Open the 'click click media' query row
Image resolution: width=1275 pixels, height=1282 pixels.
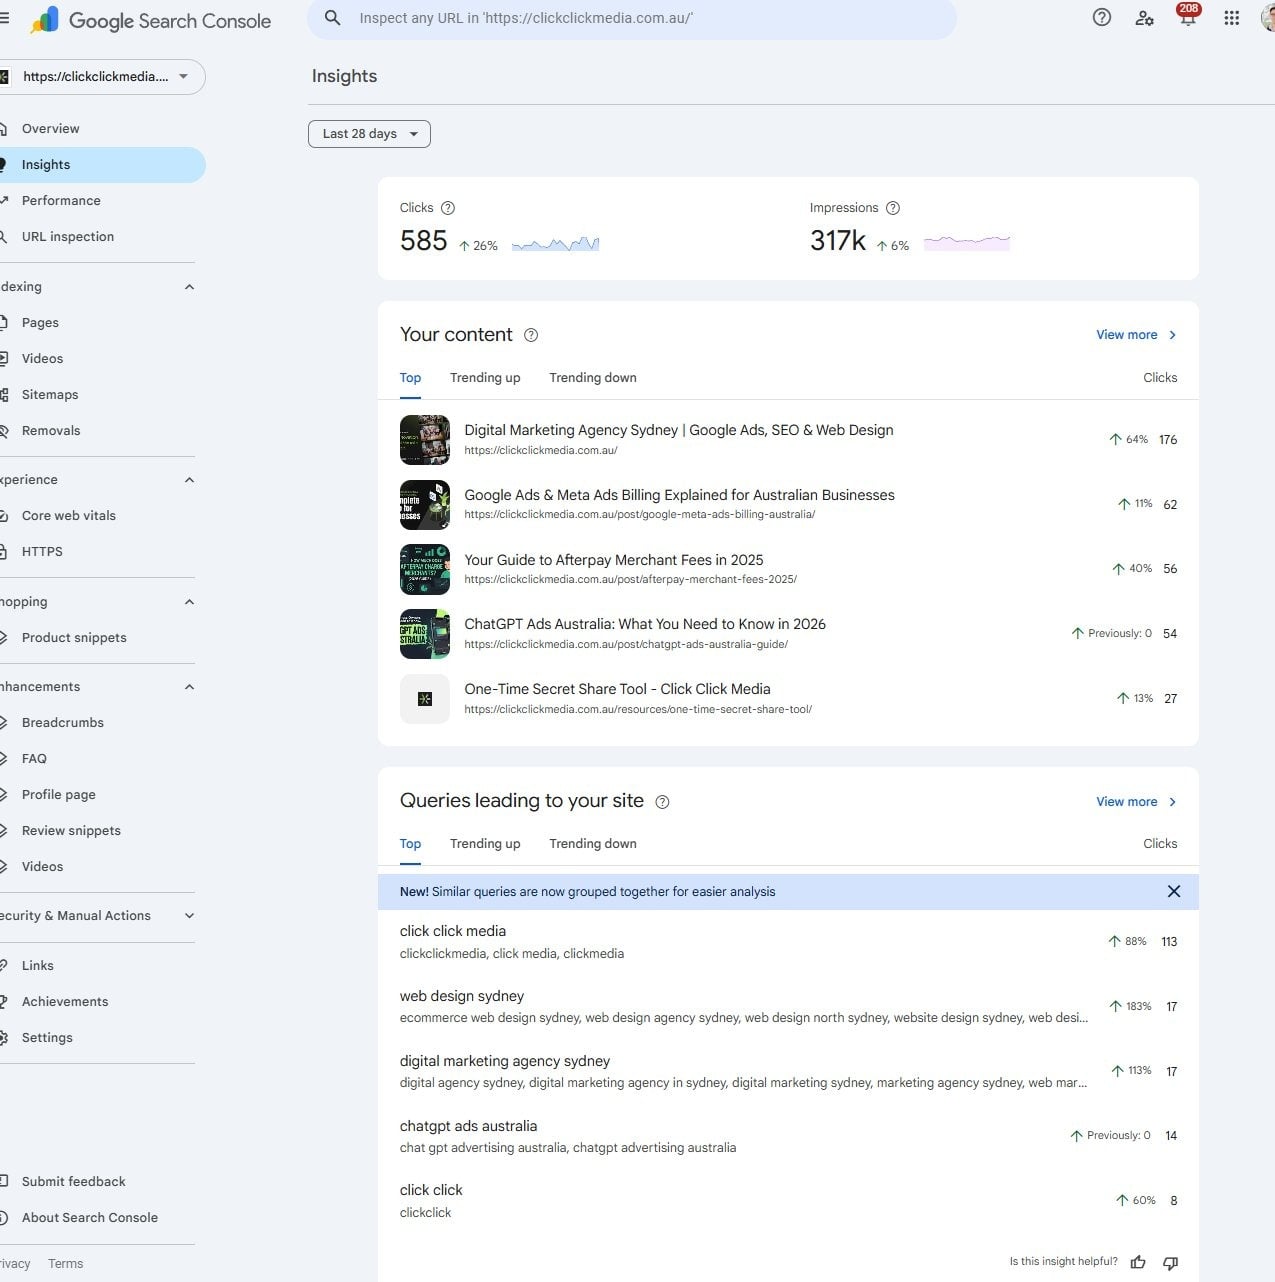(x=788, y=942)
